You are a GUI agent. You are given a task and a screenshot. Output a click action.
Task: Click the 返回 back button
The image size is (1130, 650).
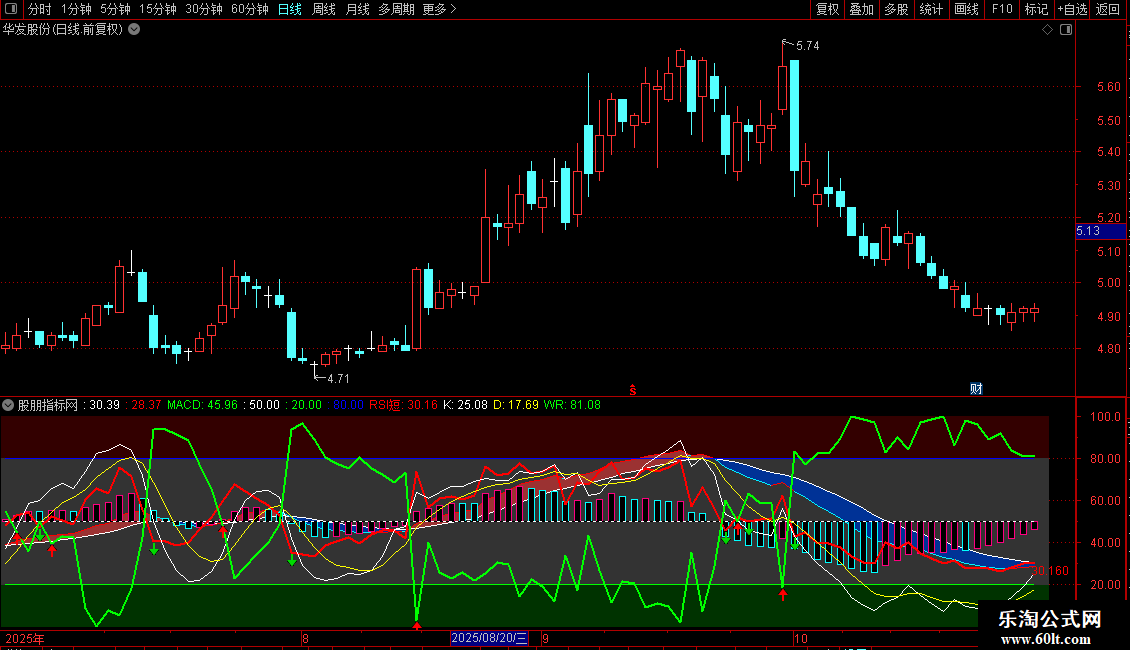1108,9
